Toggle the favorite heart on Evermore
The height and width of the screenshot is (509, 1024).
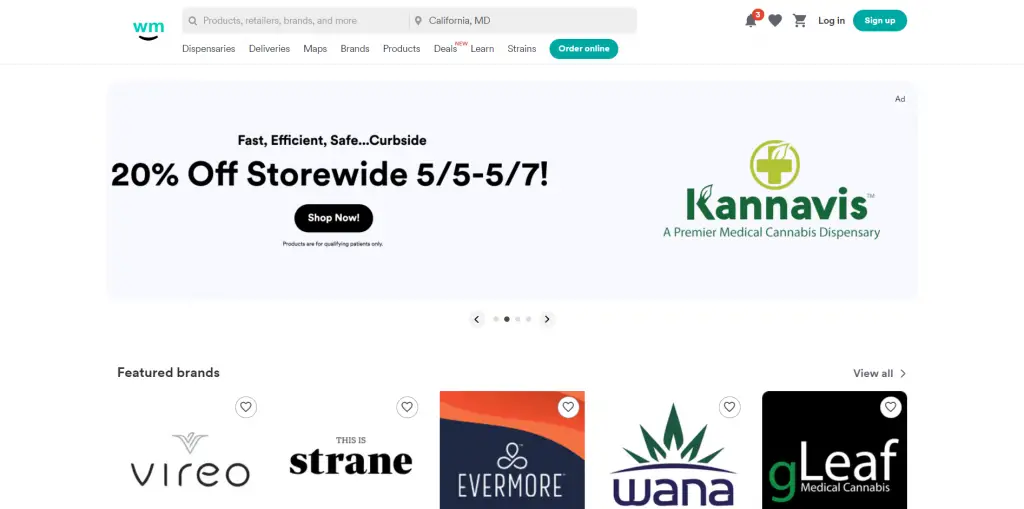point(568,407)
